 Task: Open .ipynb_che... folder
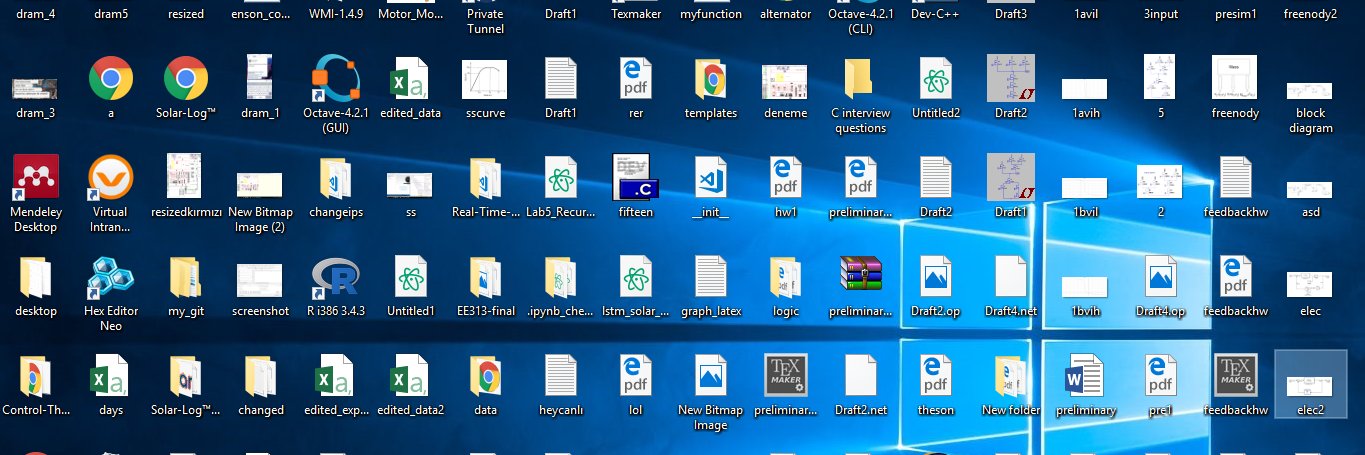point(561,279)
